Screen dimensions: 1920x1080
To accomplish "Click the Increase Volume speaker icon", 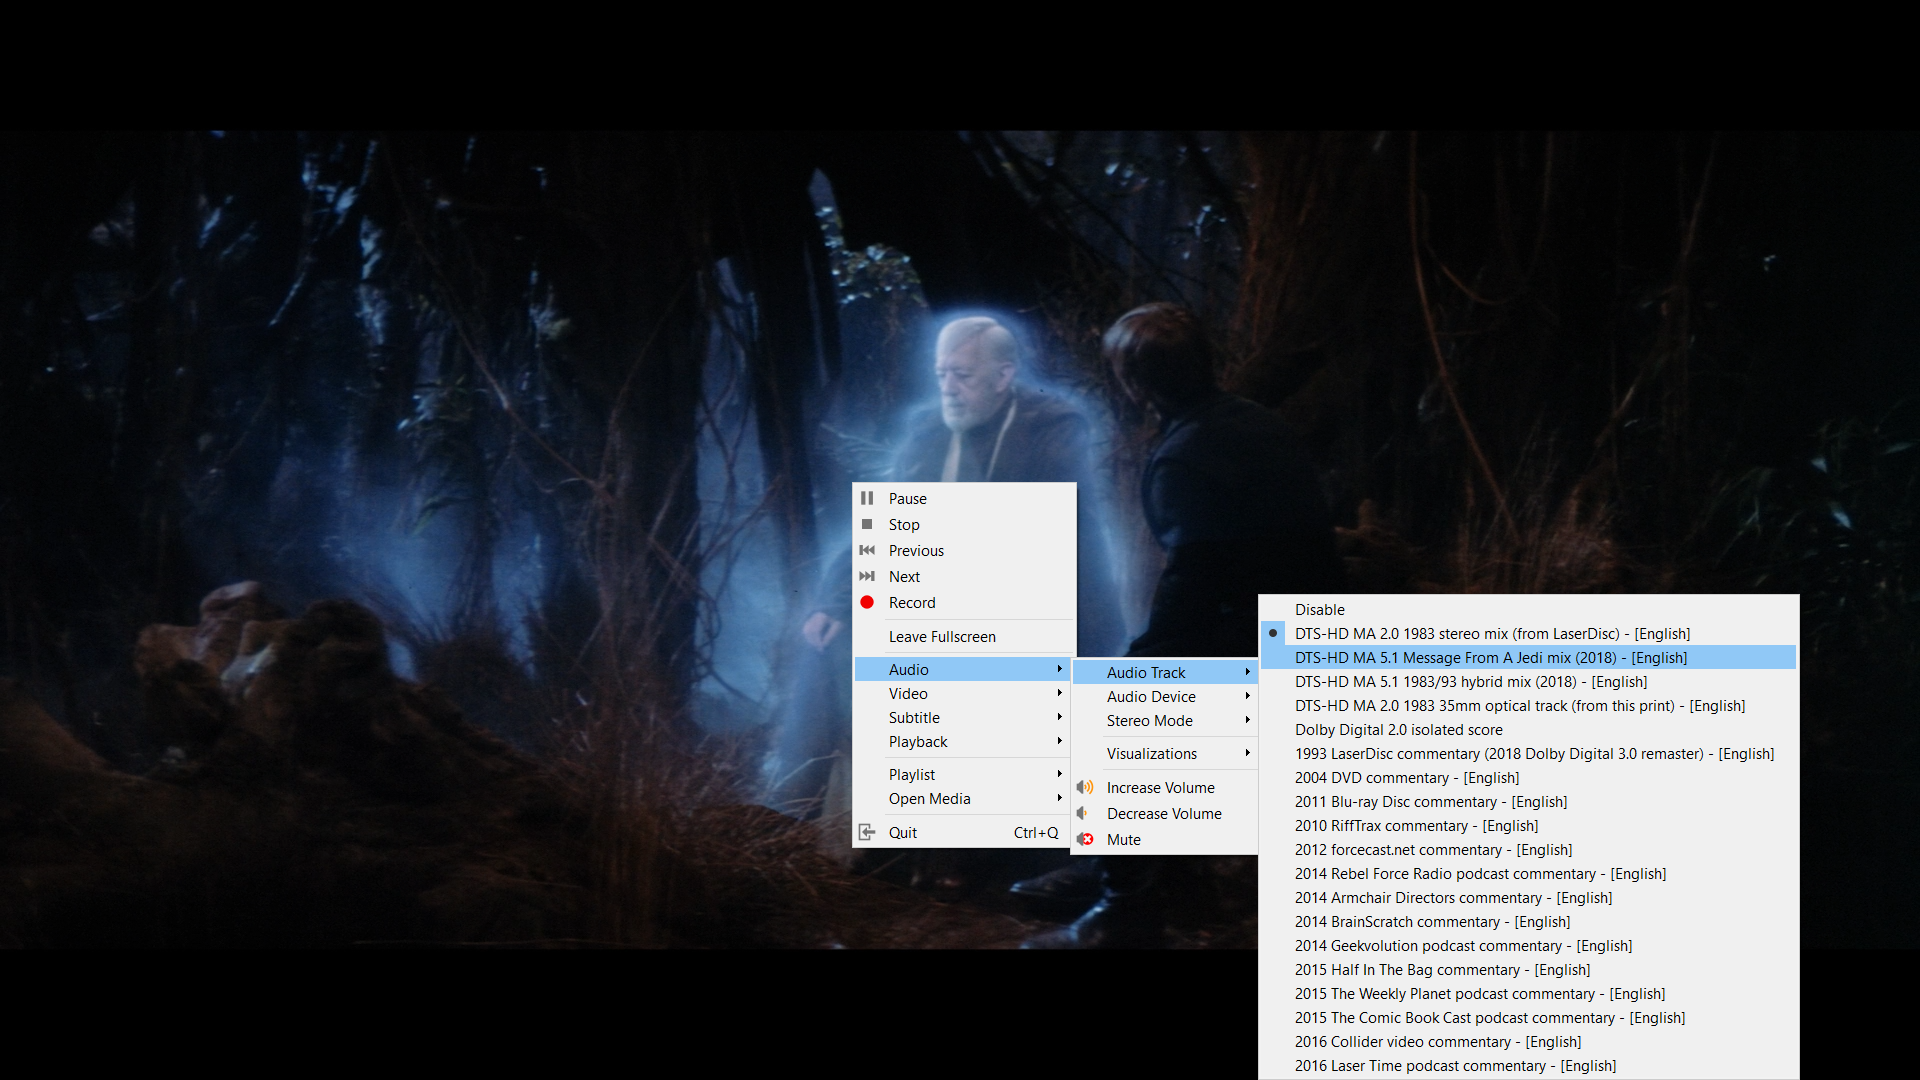I will tap(1085, 787).
